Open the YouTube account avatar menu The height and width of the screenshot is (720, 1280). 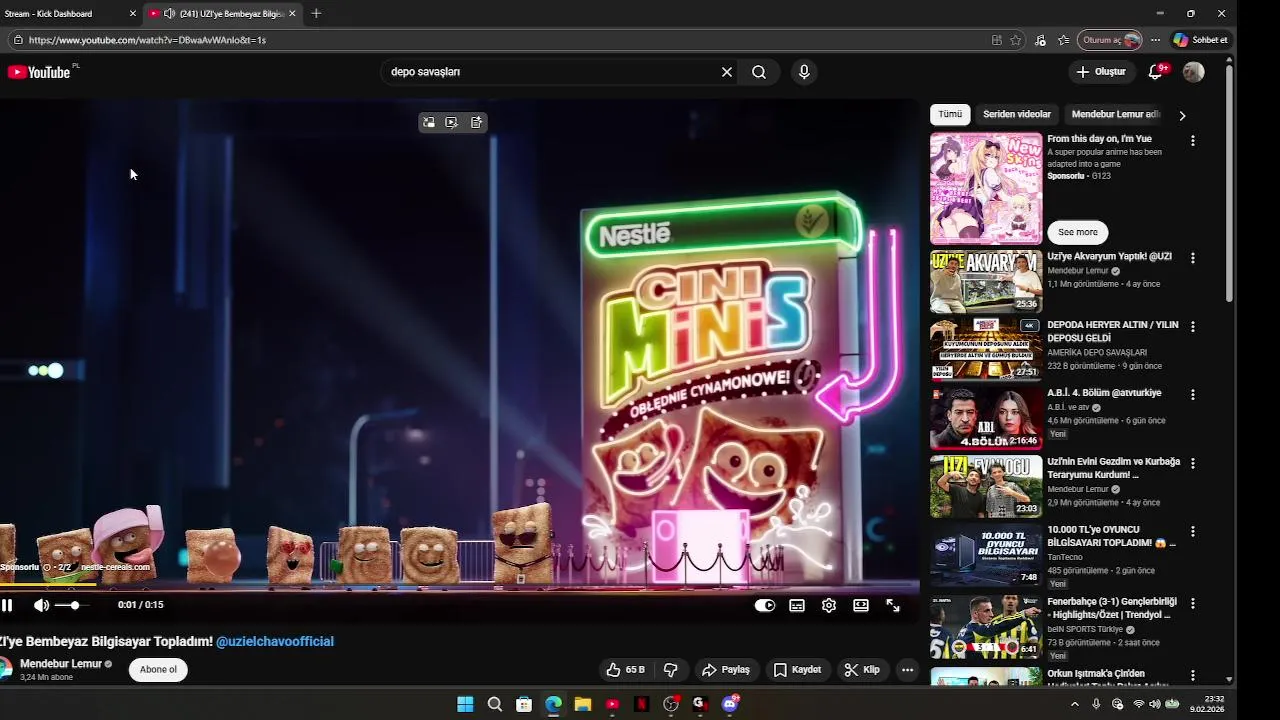click(x=1194, y=72)
